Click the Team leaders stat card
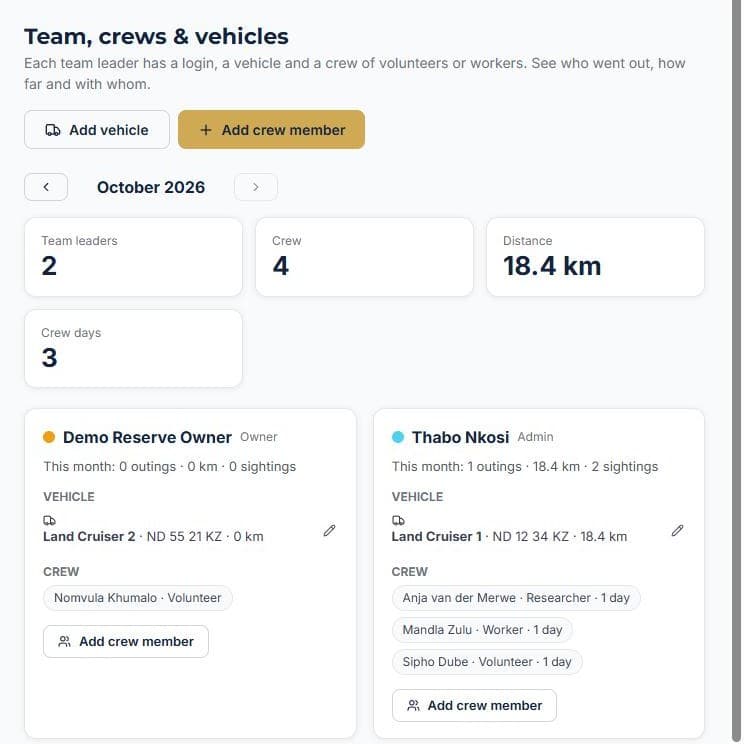This screenshot has height=744, width=744. coord(133,257)
